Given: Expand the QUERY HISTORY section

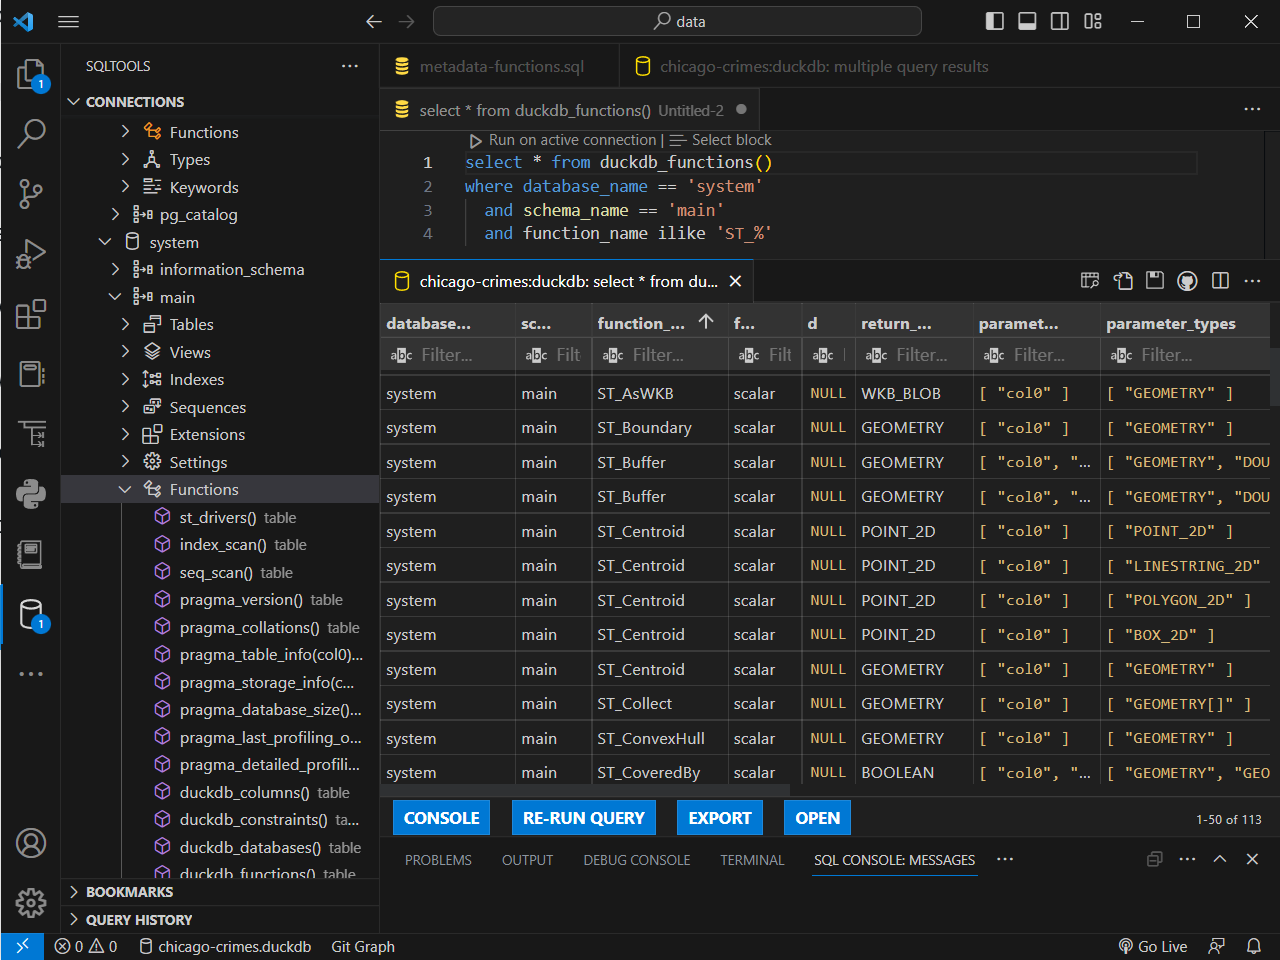Looking at the screenshot, I should (138, 919).
